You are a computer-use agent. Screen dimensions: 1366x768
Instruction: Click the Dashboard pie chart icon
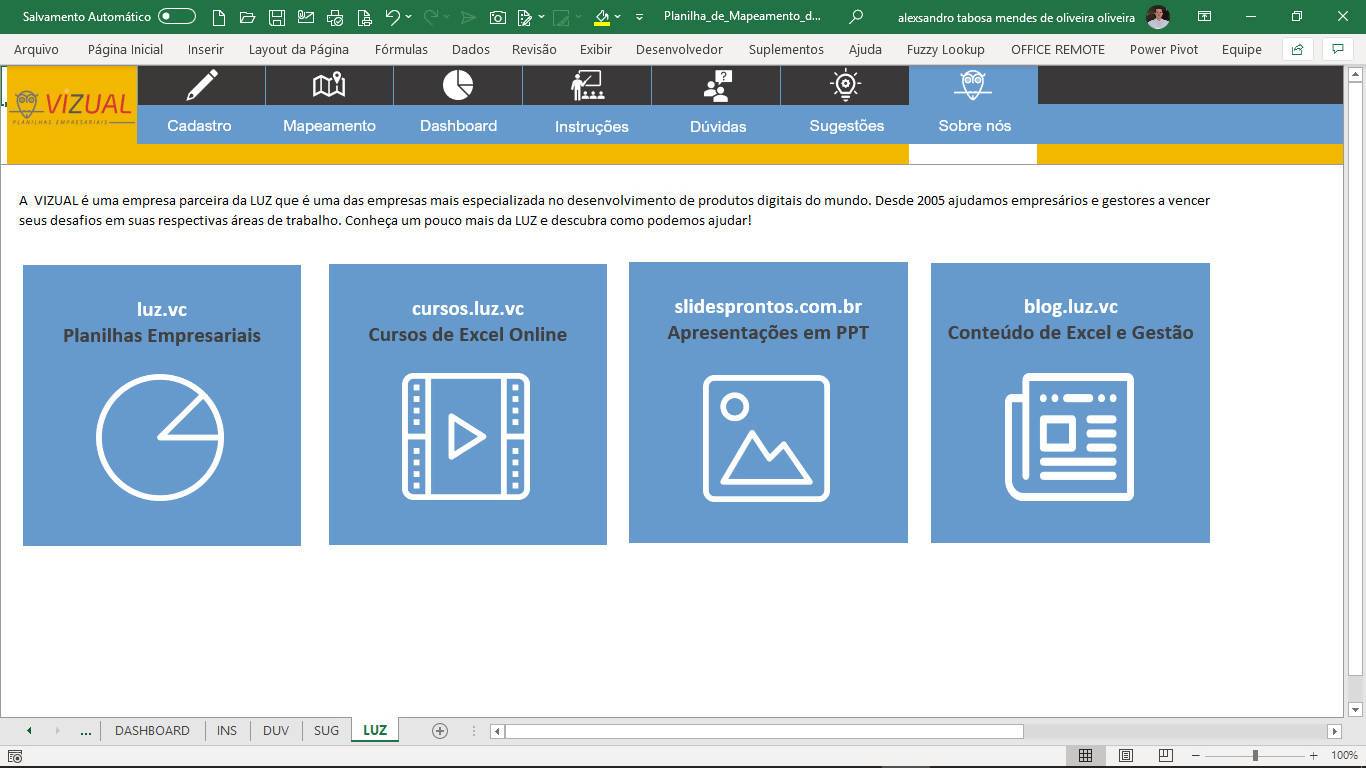coord(458,85)
